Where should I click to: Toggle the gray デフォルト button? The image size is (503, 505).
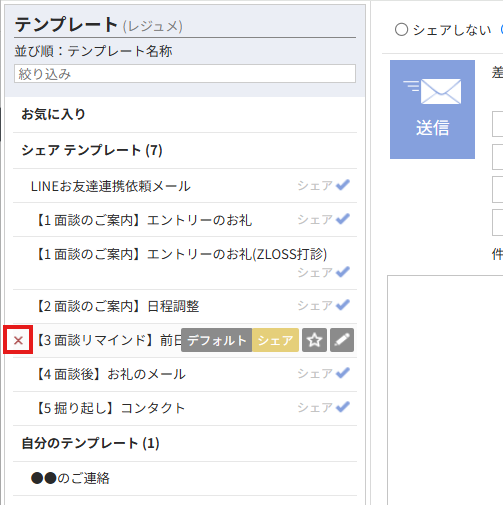[217, 340]
